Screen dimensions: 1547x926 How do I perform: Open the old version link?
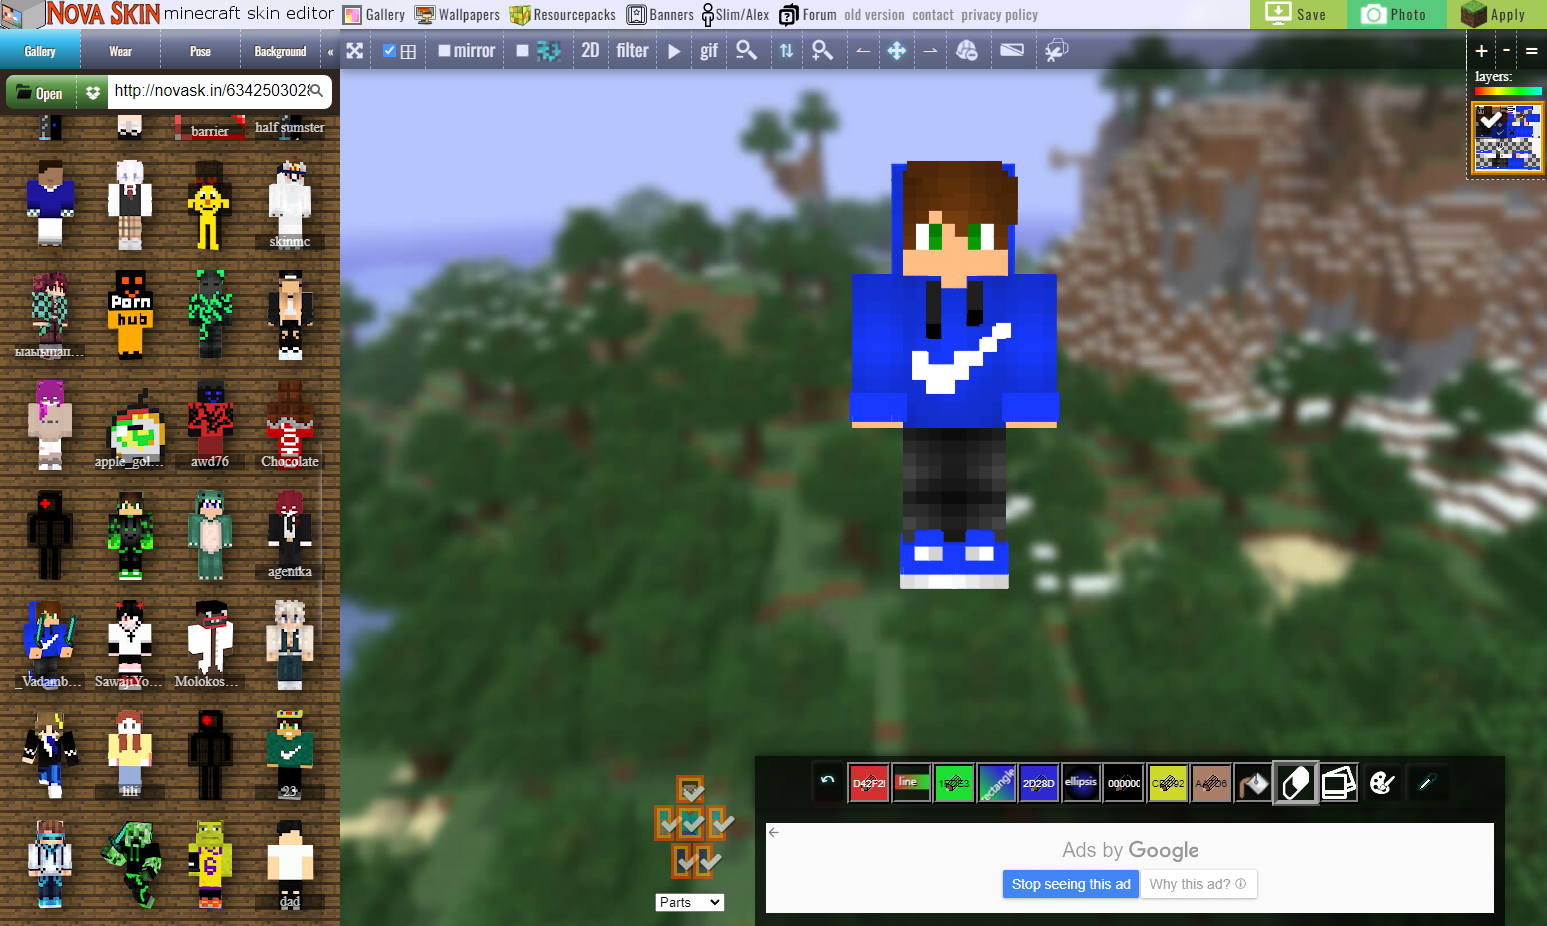tap(874, 15)
